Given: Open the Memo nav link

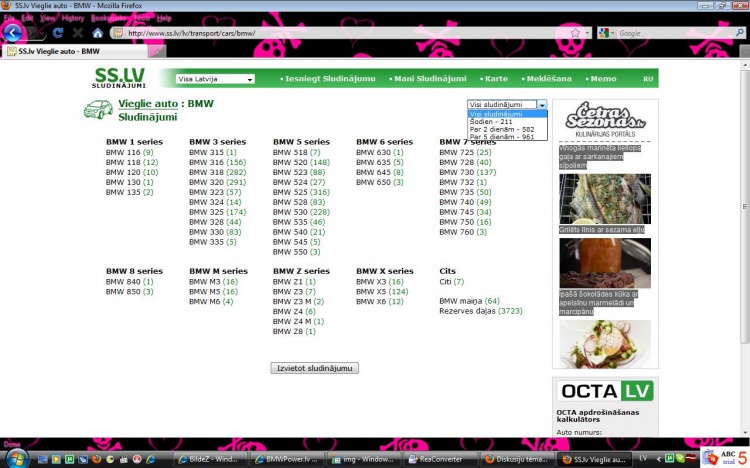Looking at the screenshot, I should click(x=601, y=79).
